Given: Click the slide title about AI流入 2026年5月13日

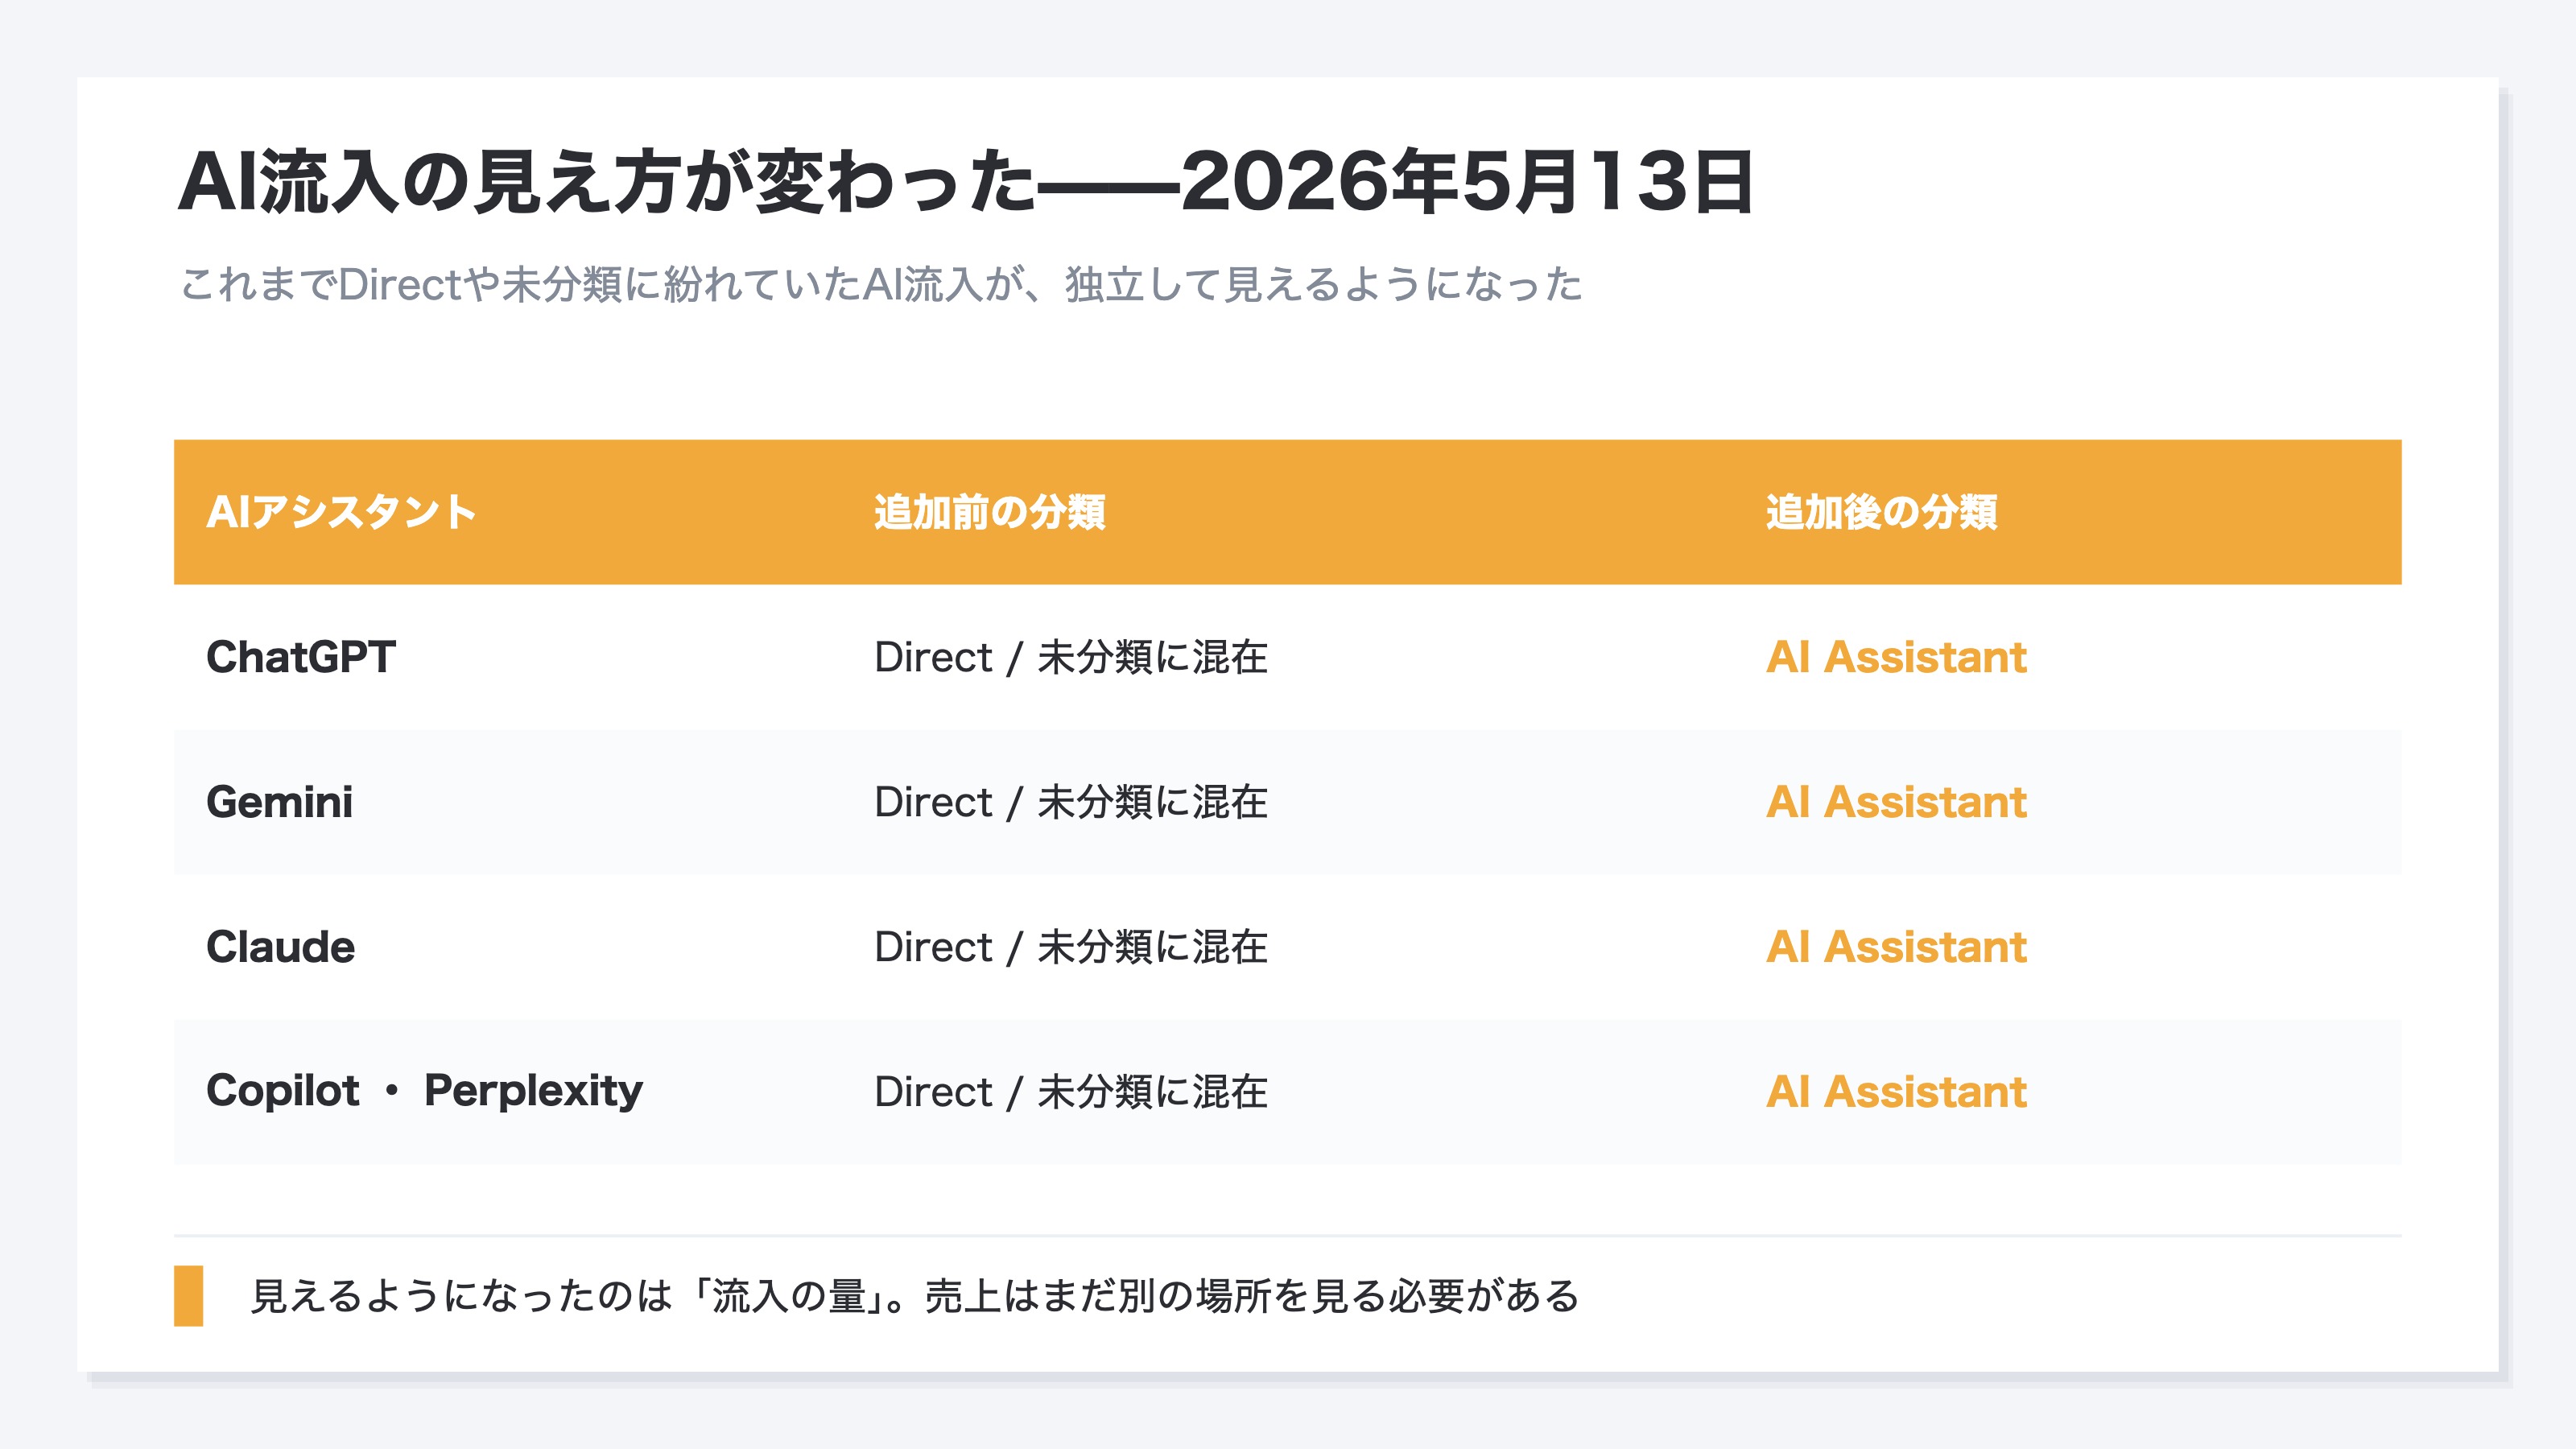Looking at the screenshot, I should point(965,181).
